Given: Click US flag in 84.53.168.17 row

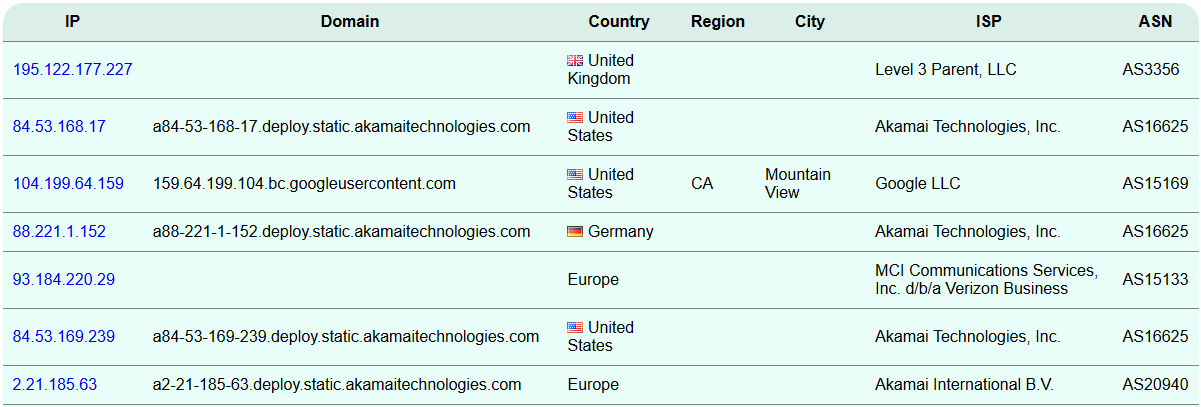Looking at the screenshot, I should (x=575, y=118).
